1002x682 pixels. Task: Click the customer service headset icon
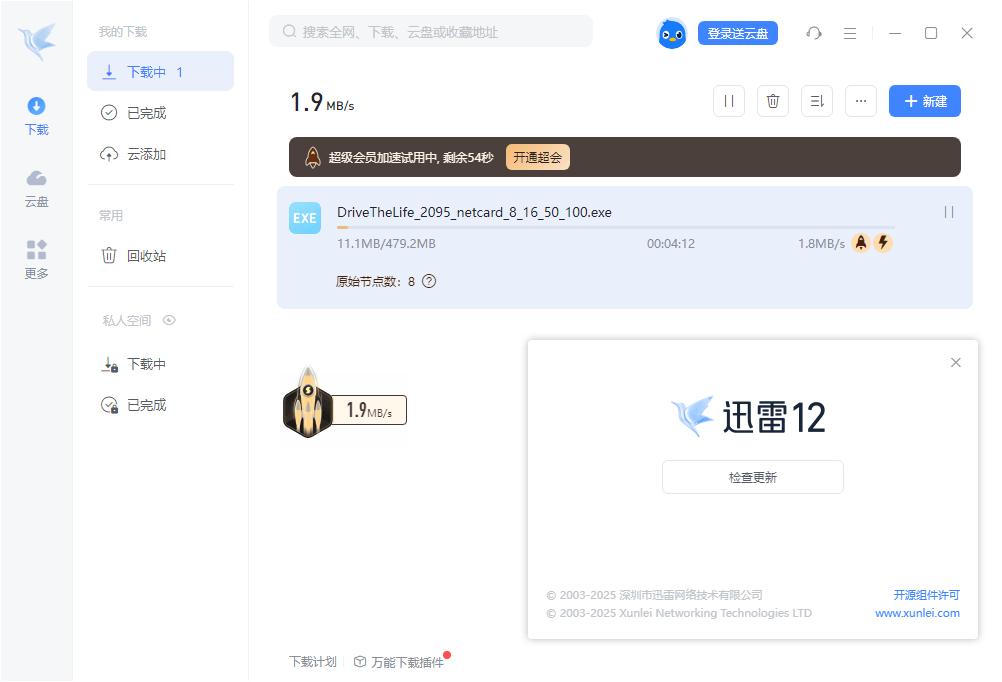coord(813,33)
